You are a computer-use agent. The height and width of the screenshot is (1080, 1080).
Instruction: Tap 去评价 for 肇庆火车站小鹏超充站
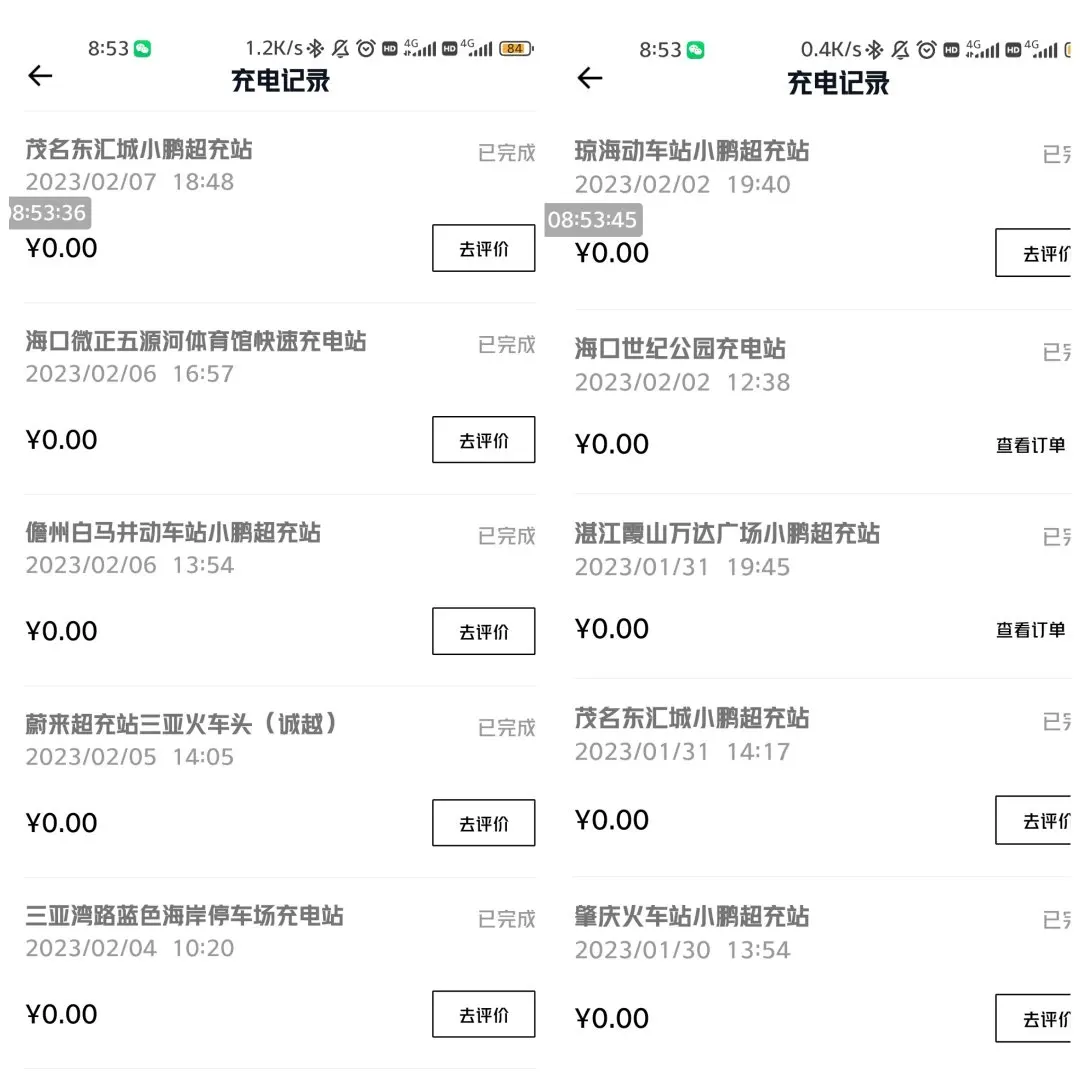[1033, 1018]
